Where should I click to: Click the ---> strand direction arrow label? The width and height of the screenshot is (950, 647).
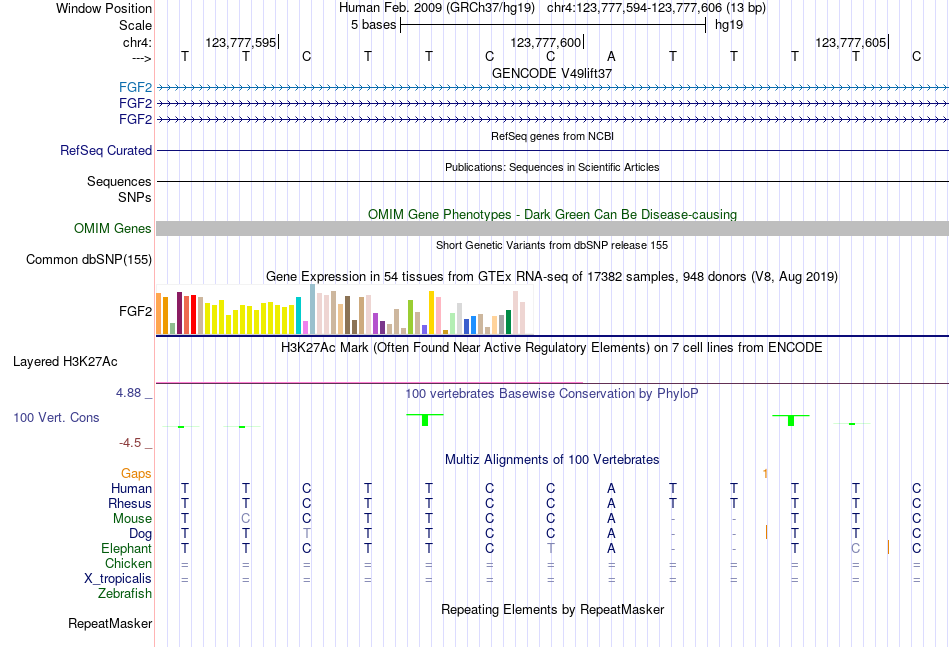(x=142, y=58)
